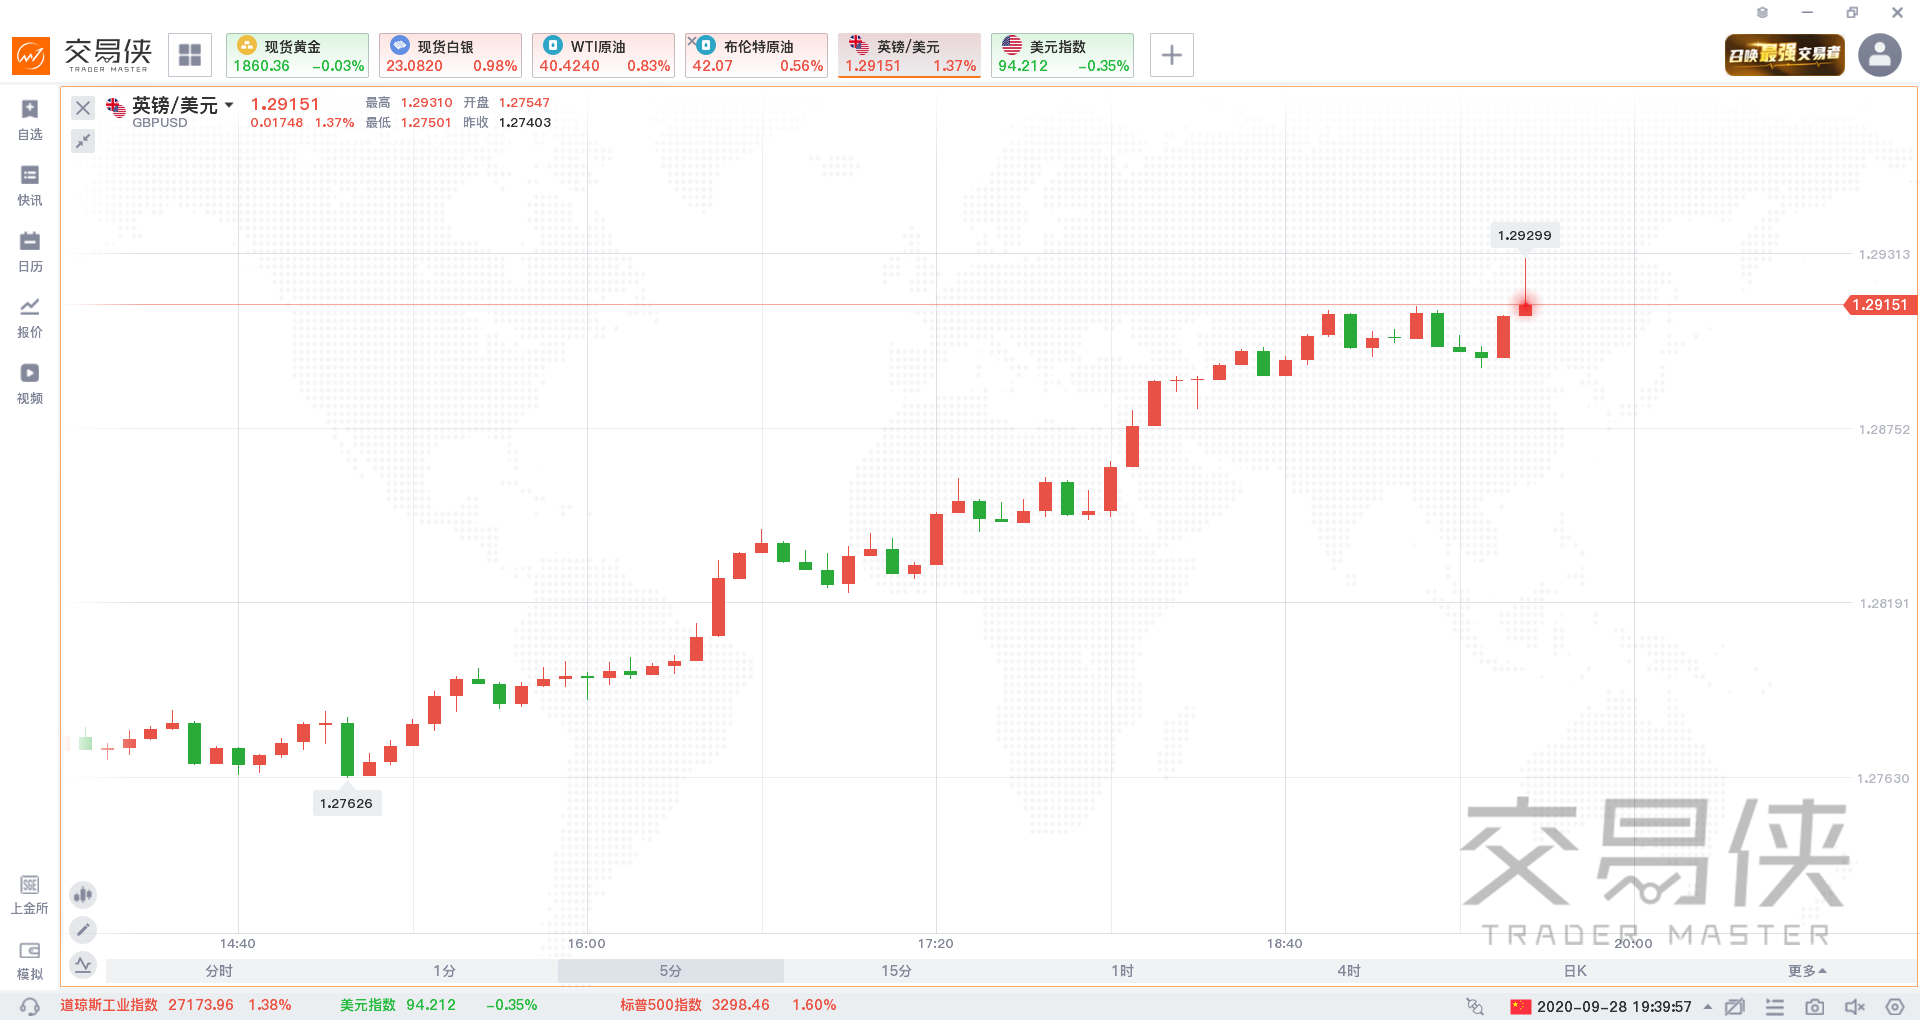Select the 分时 time-sharing period
The width and height of the screenshot is (1920, 1020).
pyautogui.click(x=219, y=971)
